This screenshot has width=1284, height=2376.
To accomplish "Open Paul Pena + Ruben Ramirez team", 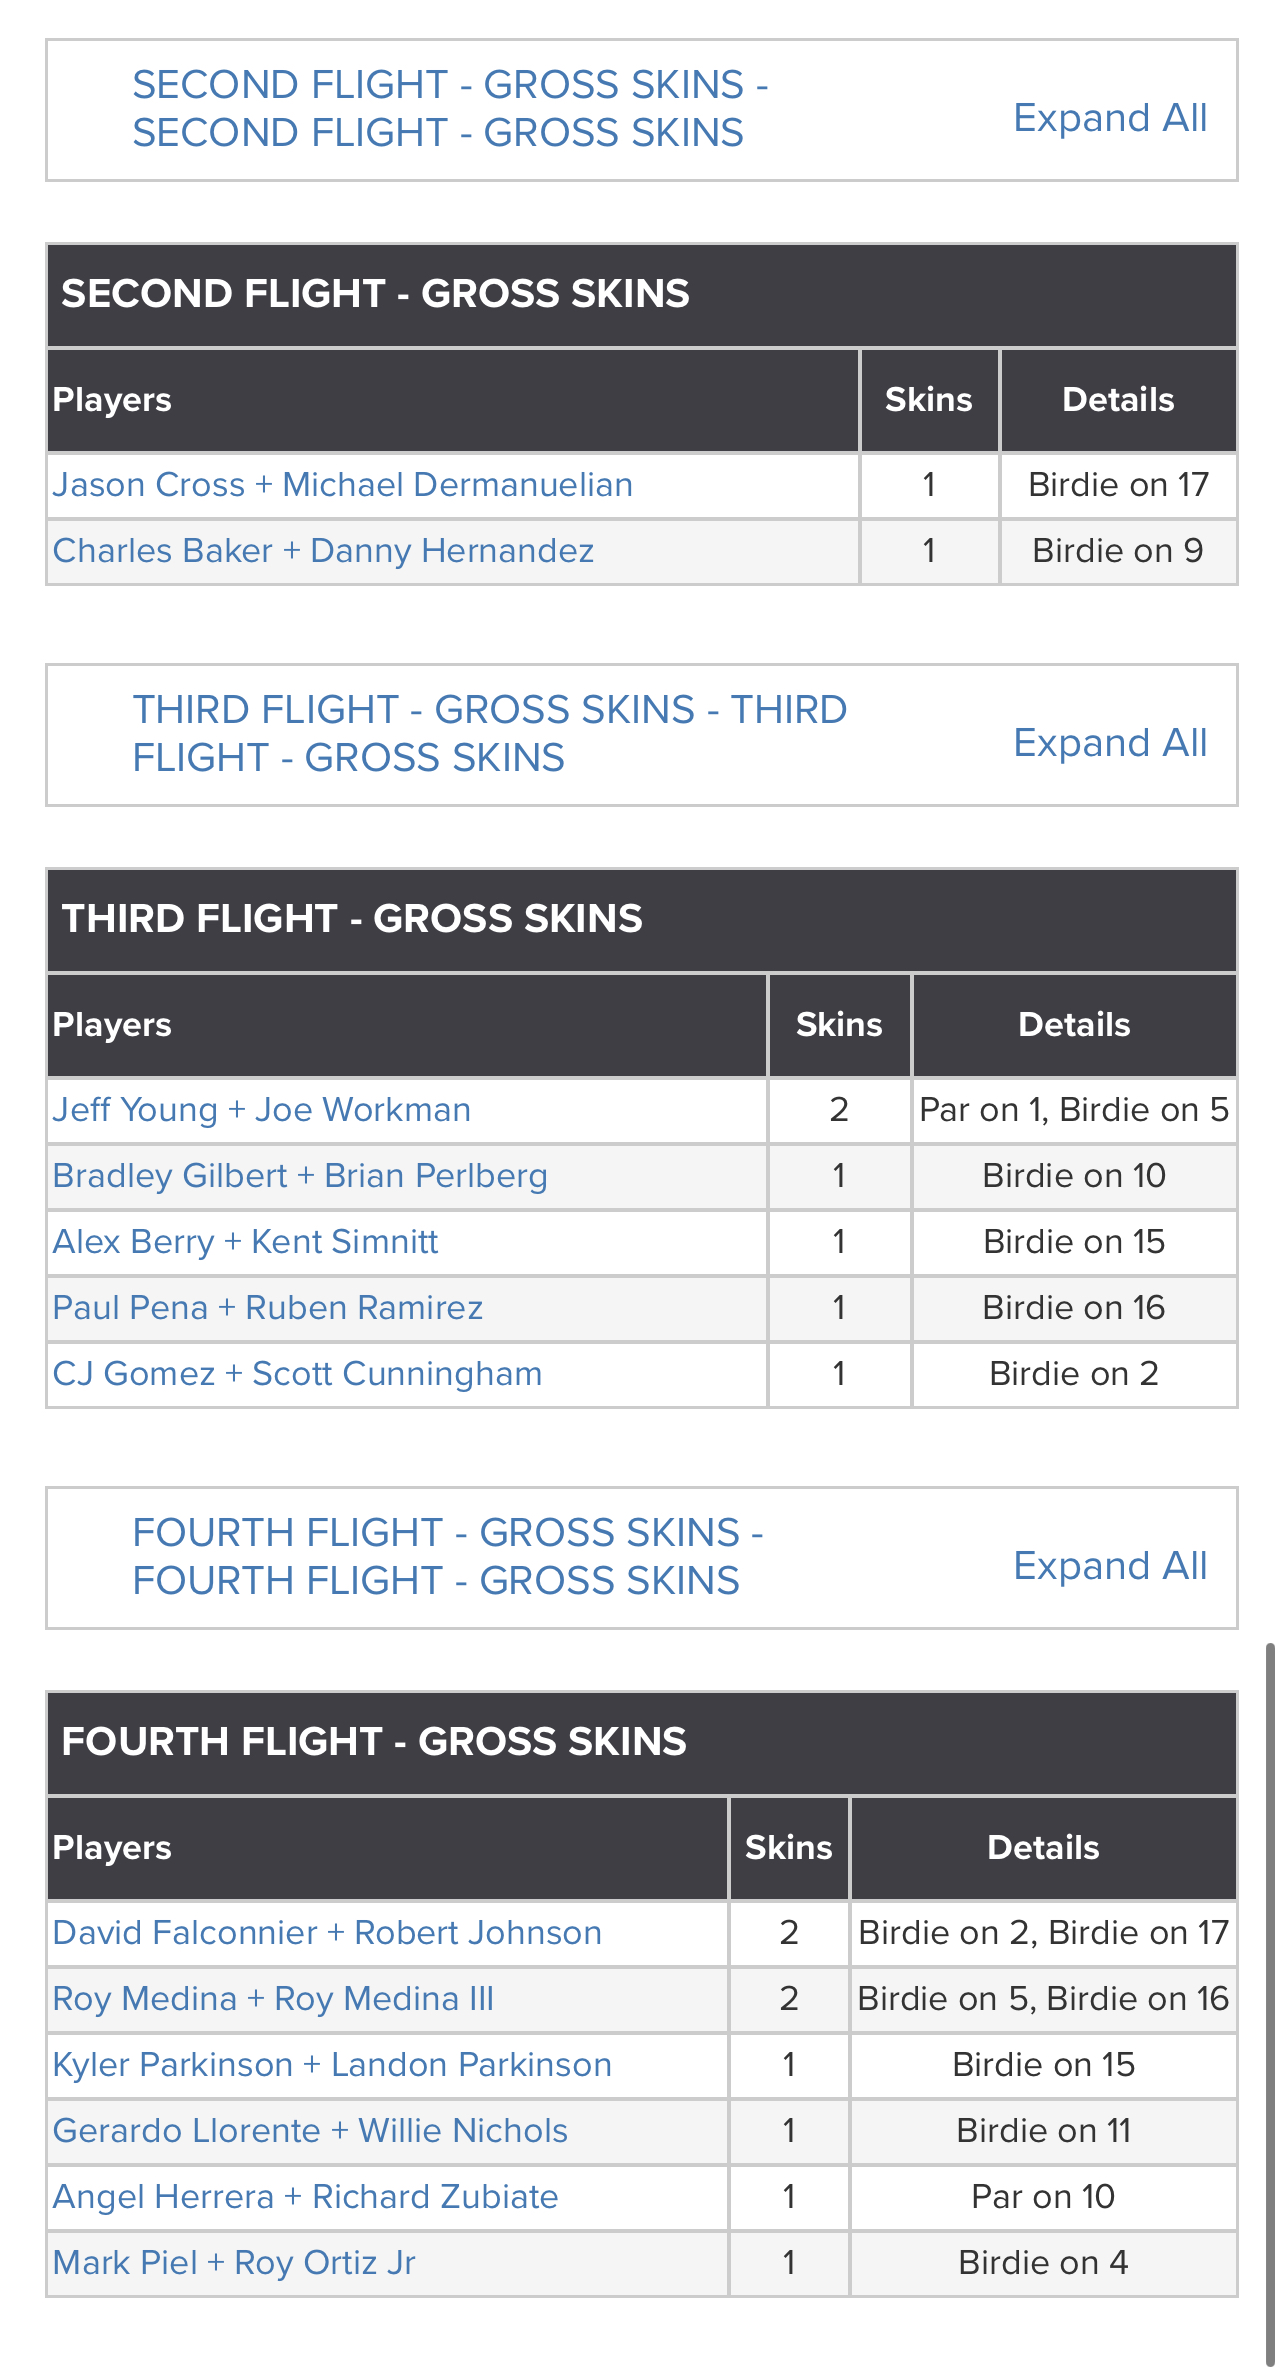I will point(268,1308).
